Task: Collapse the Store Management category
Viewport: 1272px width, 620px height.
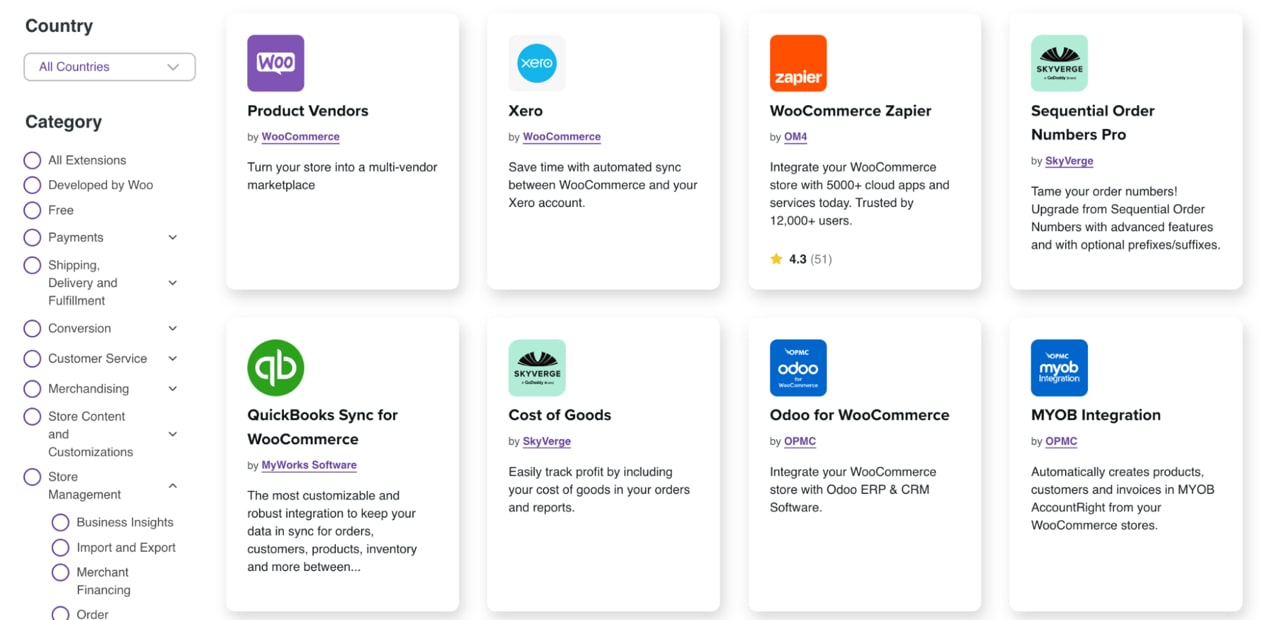Action: [x=172, y=486]
